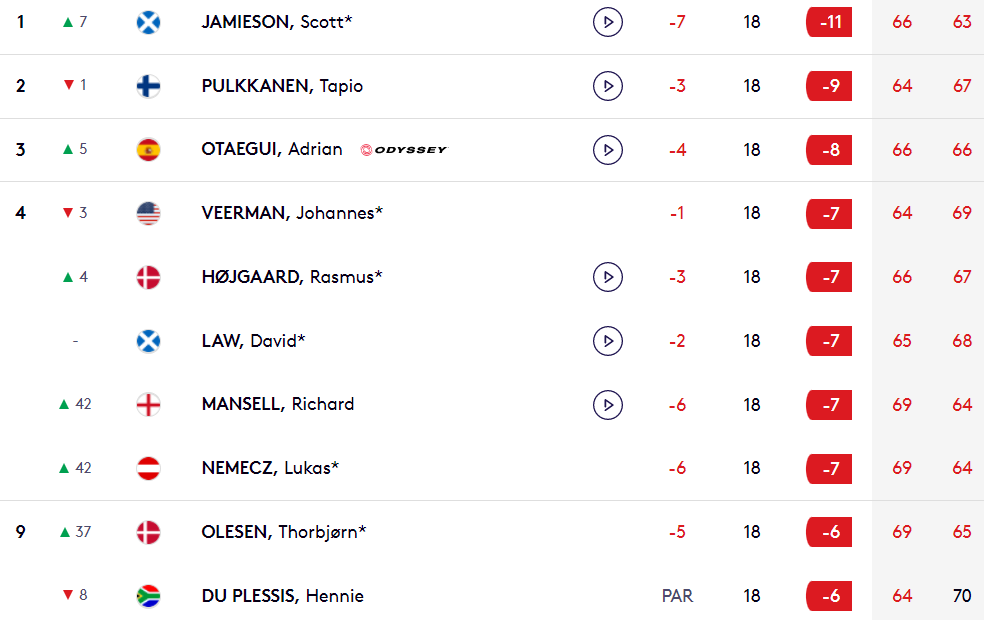Click Austria flag beside Nemecz
The height and width of the screenshot is (620, 984).
(x=148, y=468)
